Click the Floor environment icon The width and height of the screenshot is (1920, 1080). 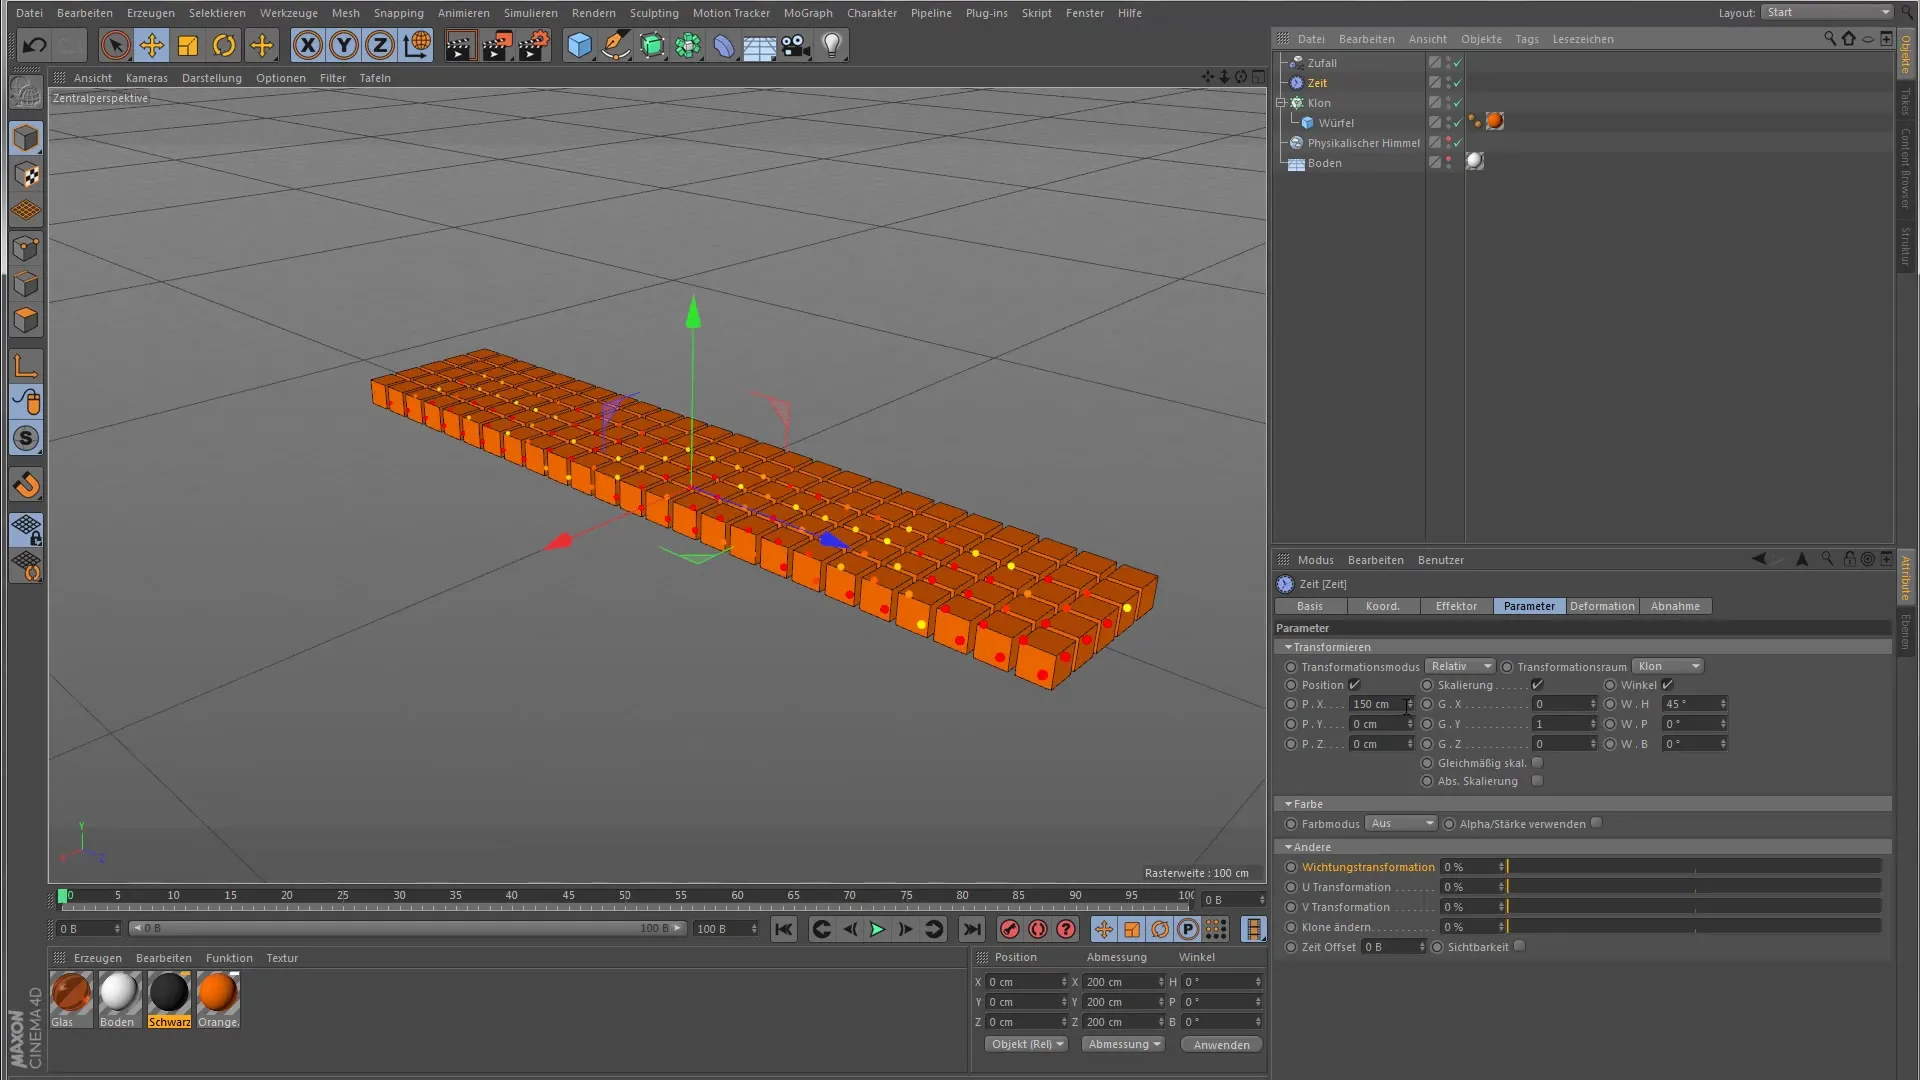click(759, 45)
